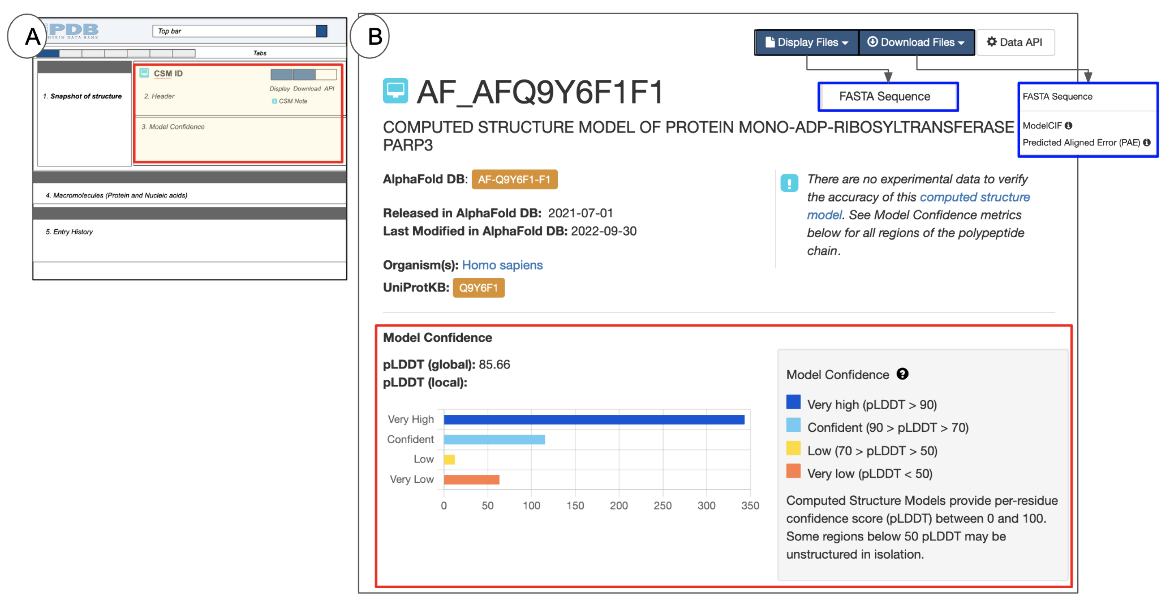Click the computed structure model monitor icon
Viewport: 1170px width, 609px height.
coord(396,92)
